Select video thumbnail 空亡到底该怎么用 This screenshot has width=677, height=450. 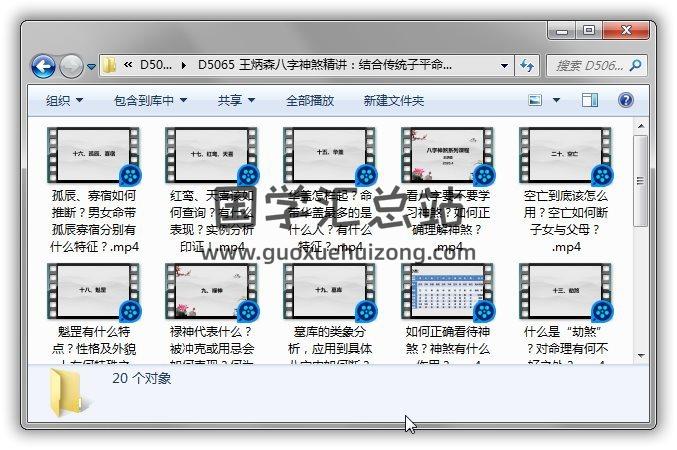pos(566,155)
